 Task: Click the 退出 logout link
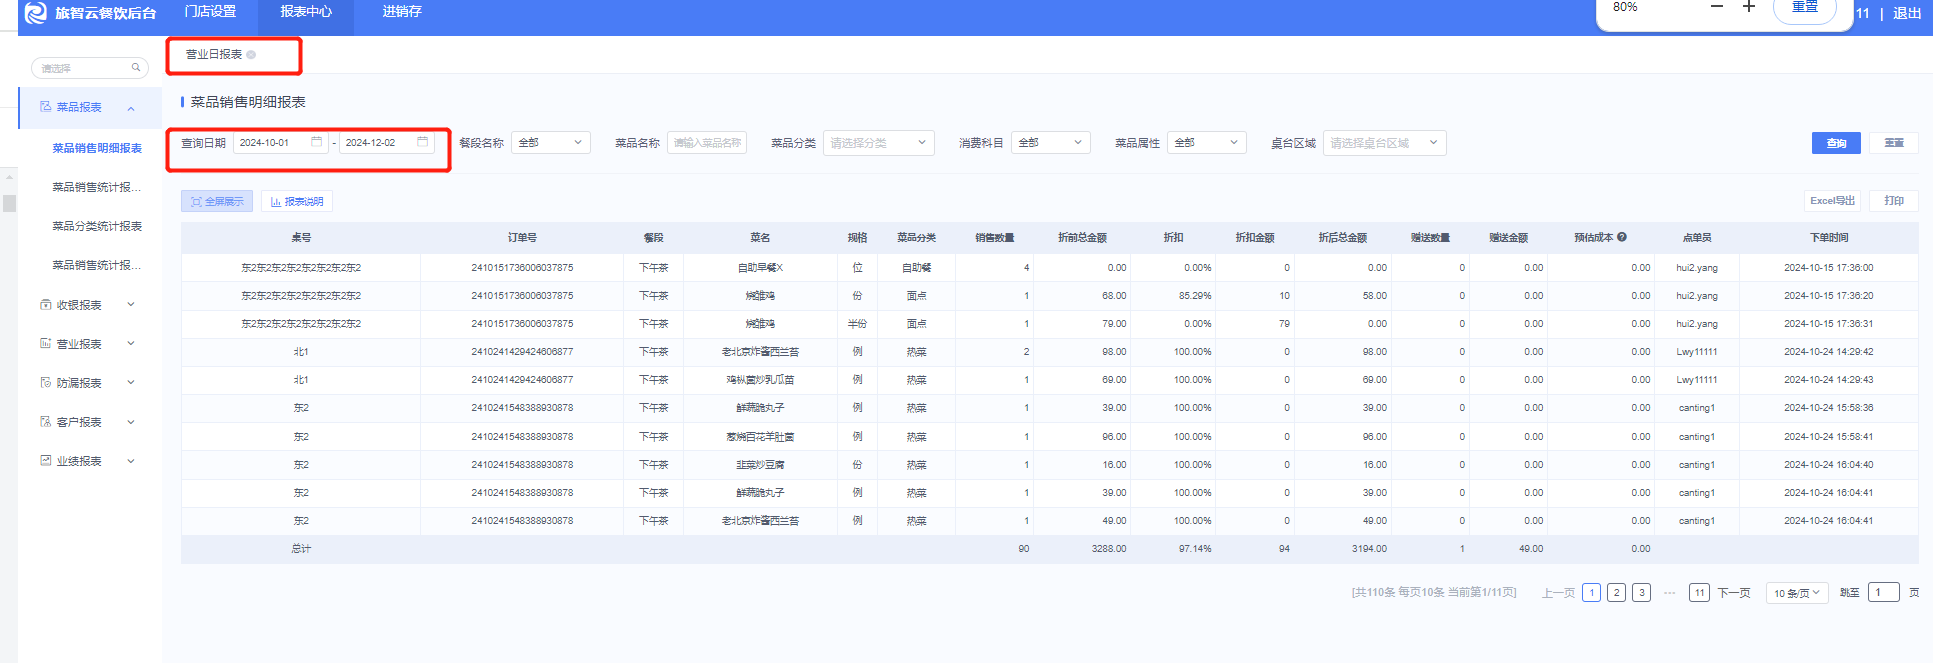1907,13
